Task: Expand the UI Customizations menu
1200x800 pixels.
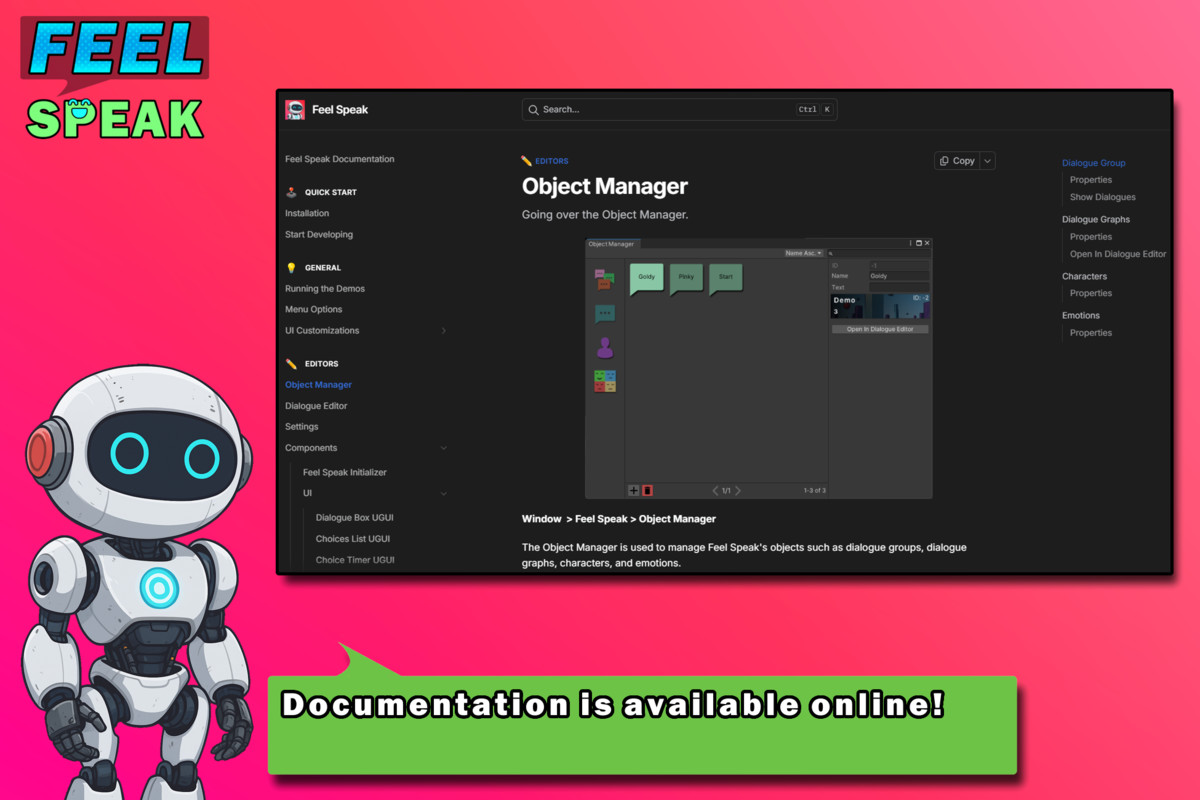Action: (x=444, y=330)
